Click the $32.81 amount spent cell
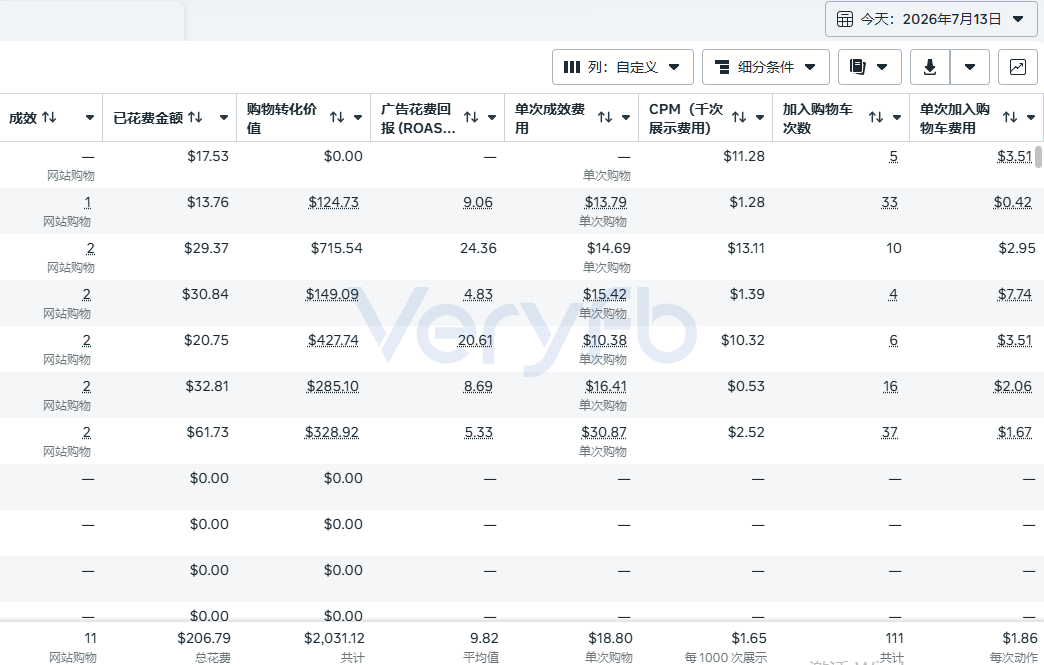This screenshot has height=665, width=1044. [207, 386]
